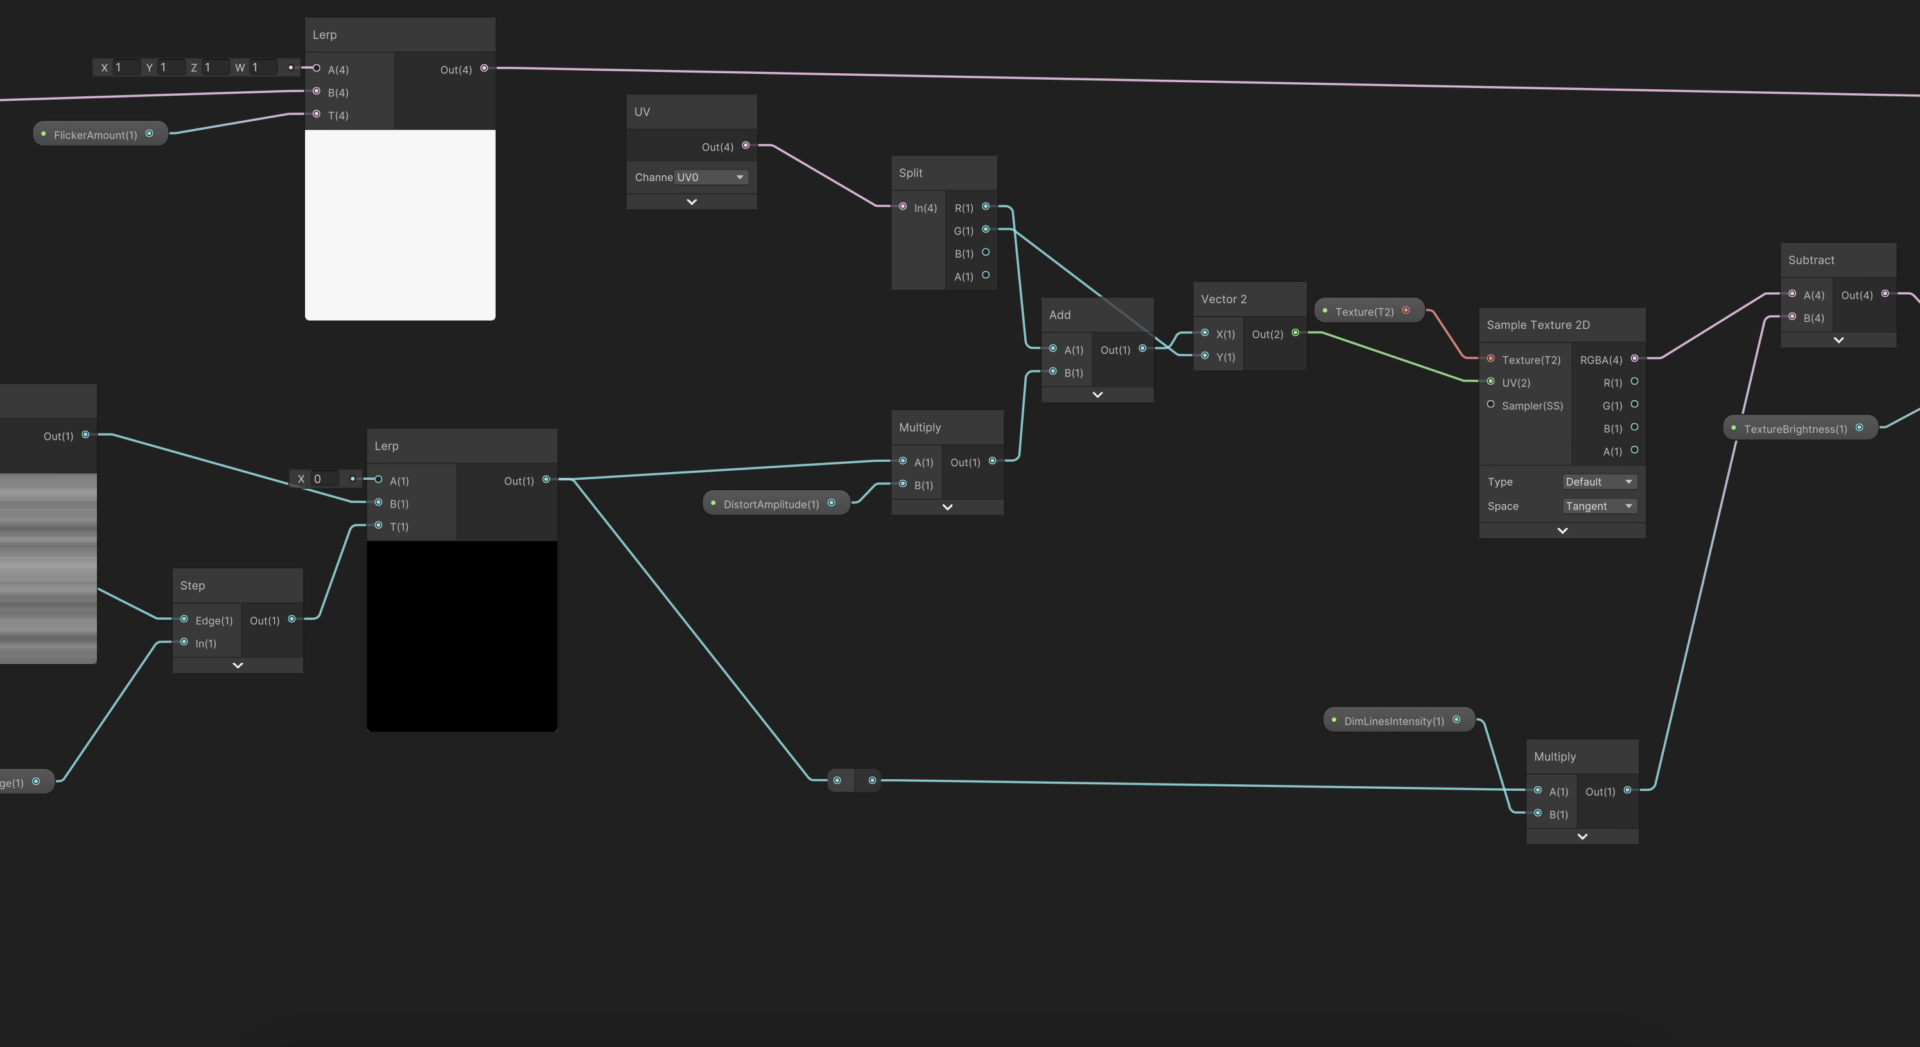The height and width of the screenshot is (1047, 1920).
Task: Click the Sampler(SS) input port
Action: click(x=1490, y=405)
